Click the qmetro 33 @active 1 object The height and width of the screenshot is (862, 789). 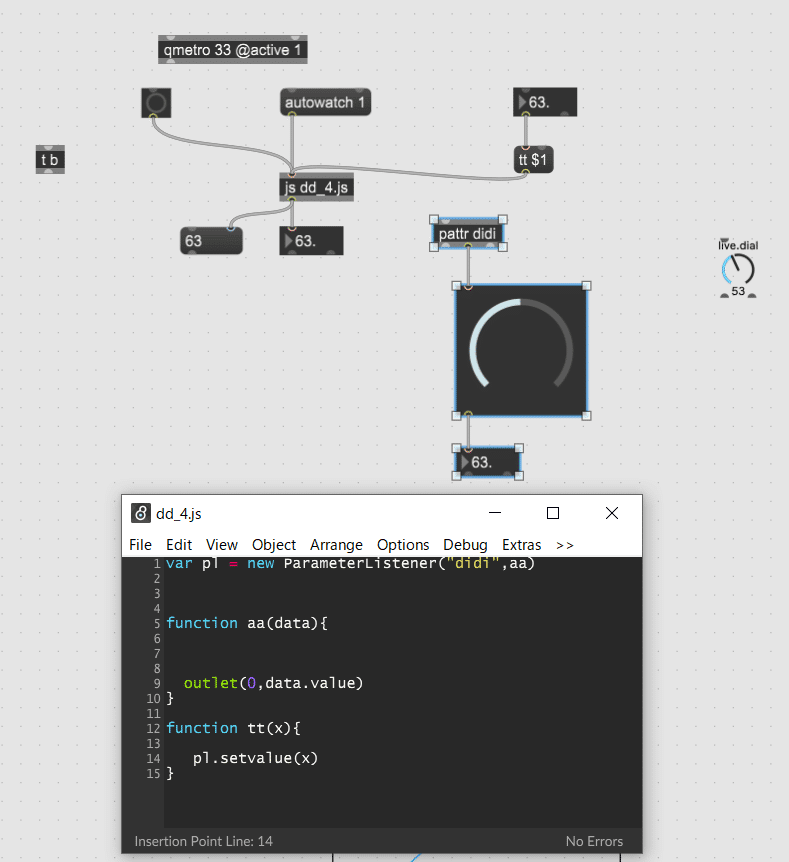[x=233, y=49]
